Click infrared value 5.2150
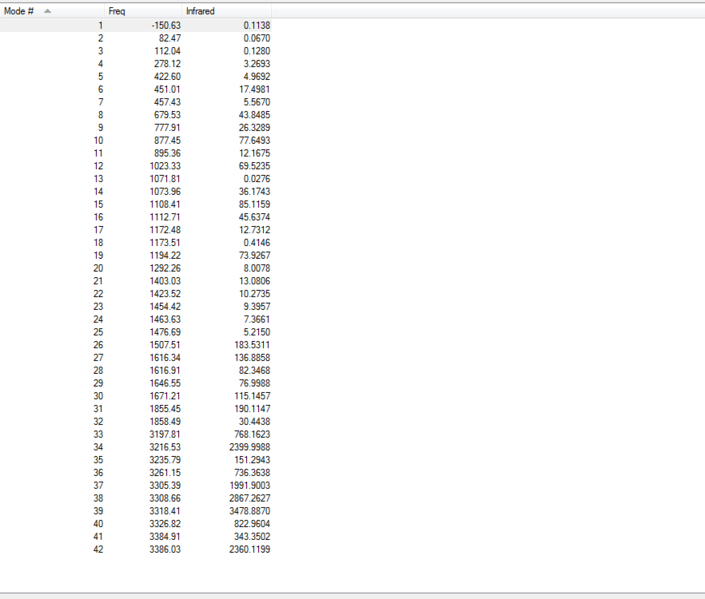This screenshot has width=705, height=599. click(257, 332)
